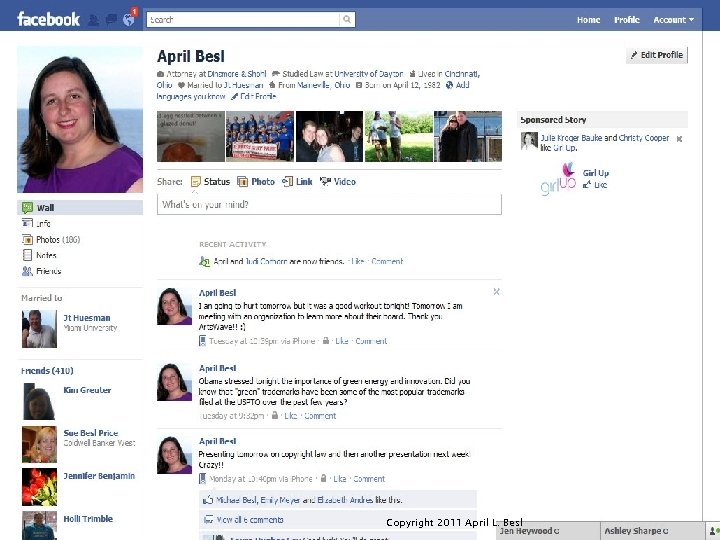
Task: Remove the workout post with X
Action: point(496,292)
